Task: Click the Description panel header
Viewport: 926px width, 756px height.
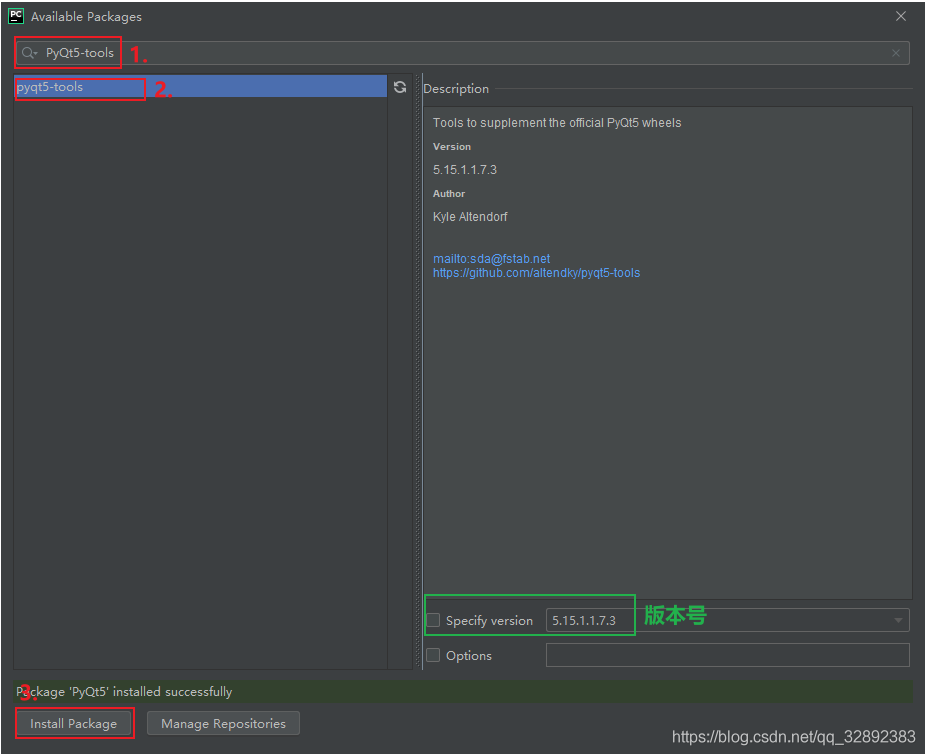Action: (456, 88)
